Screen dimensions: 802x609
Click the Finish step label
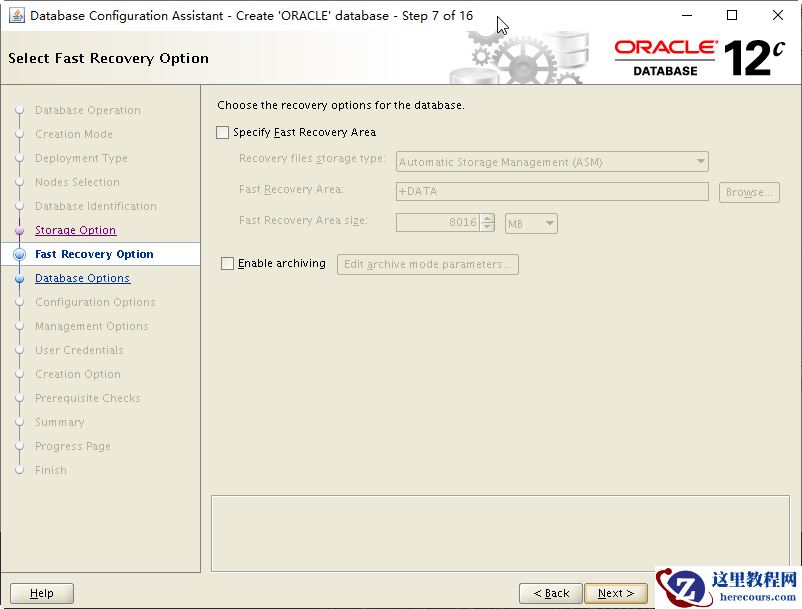(x=51, y=470)
